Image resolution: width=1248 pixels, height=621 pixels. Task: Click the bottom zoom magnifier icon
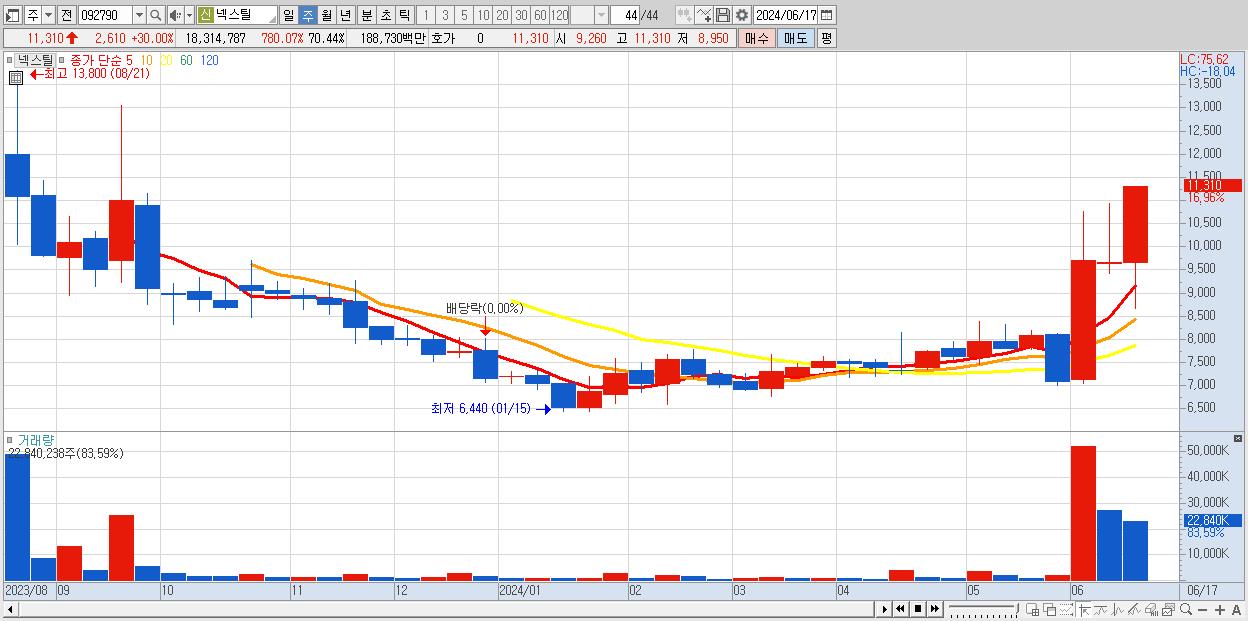coord(1186,609)
